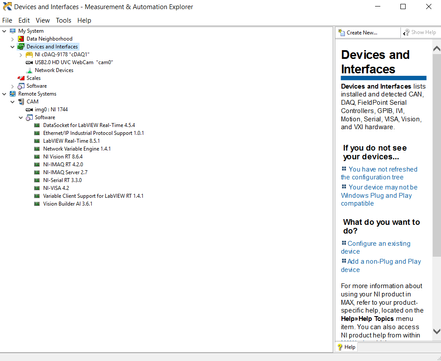This screenshot has width=441, height=361.
Task: Click the Scales icon
Action: 21,78
